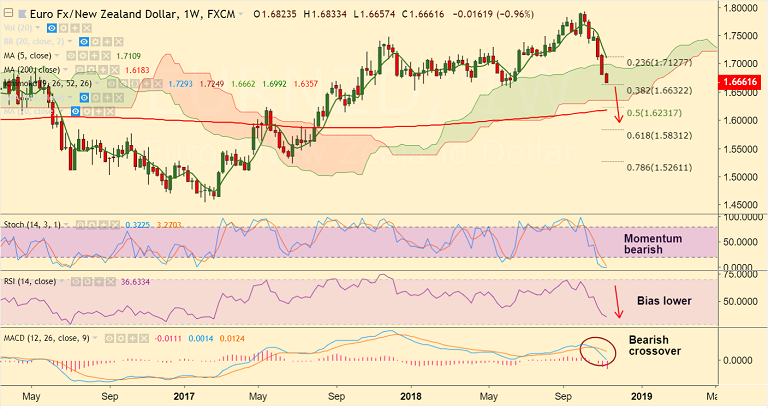Remove the Vol (20) indicator
Image resolution: width=768 pixels, height=409 pixels.
click(87, 28)
